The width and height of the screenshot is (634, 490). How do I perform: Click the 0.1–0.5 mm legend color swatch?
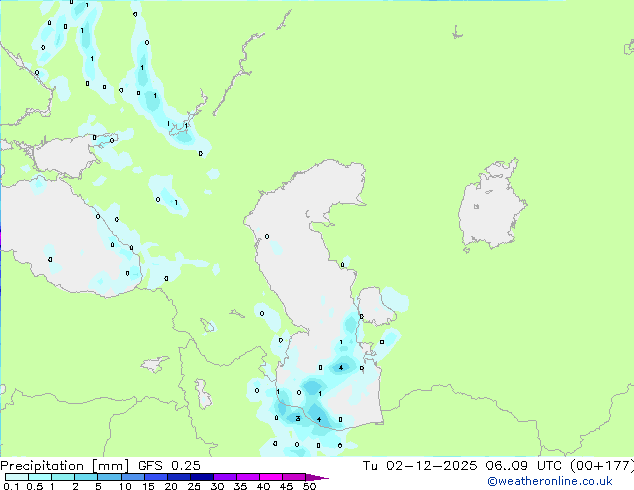17,477
